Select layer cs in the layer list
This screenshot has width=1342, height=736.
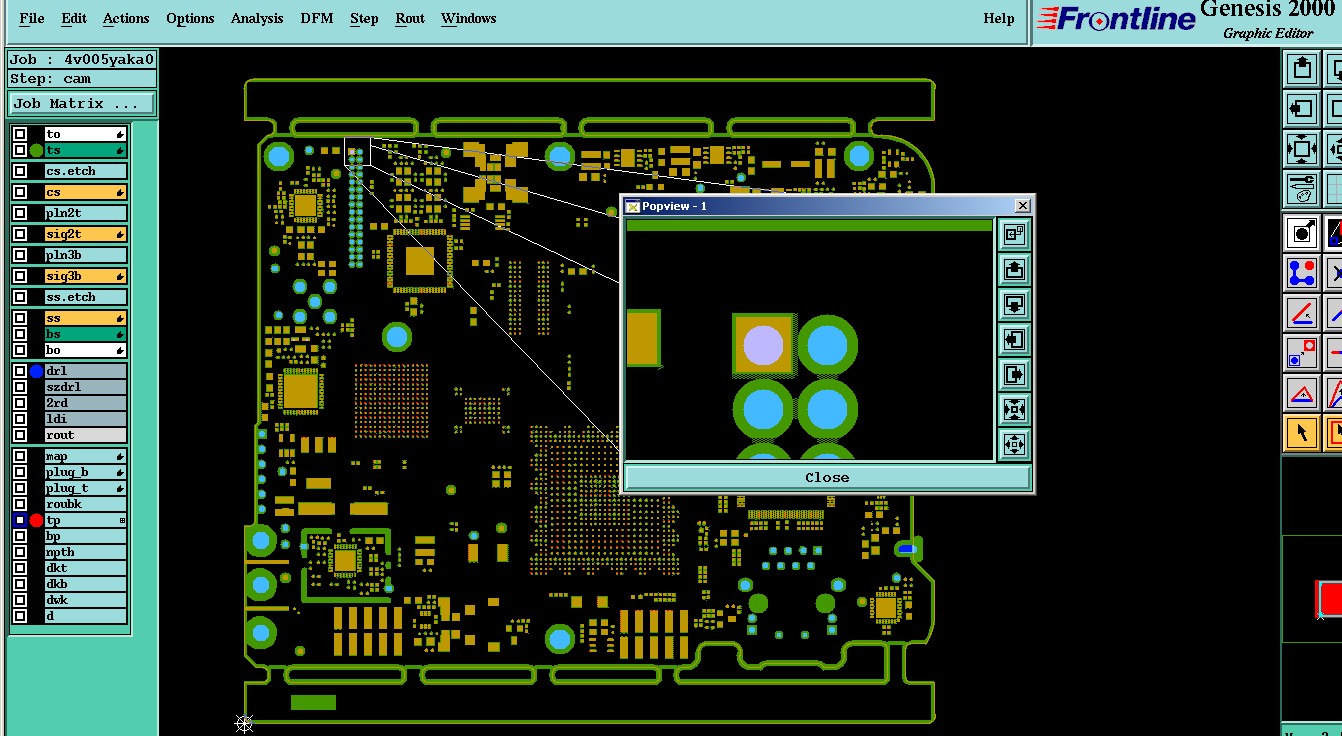(85, 192)
